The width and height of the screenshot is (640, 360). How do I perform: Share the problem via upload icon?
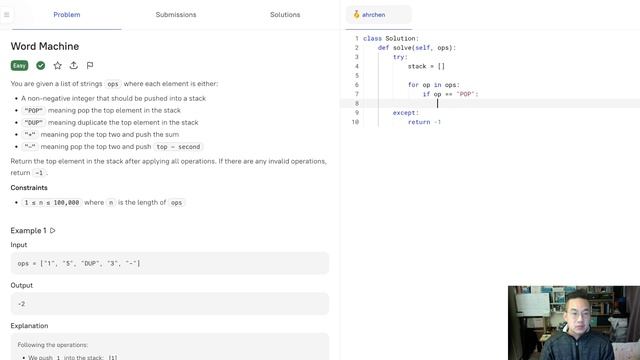(x=73, y=65)
